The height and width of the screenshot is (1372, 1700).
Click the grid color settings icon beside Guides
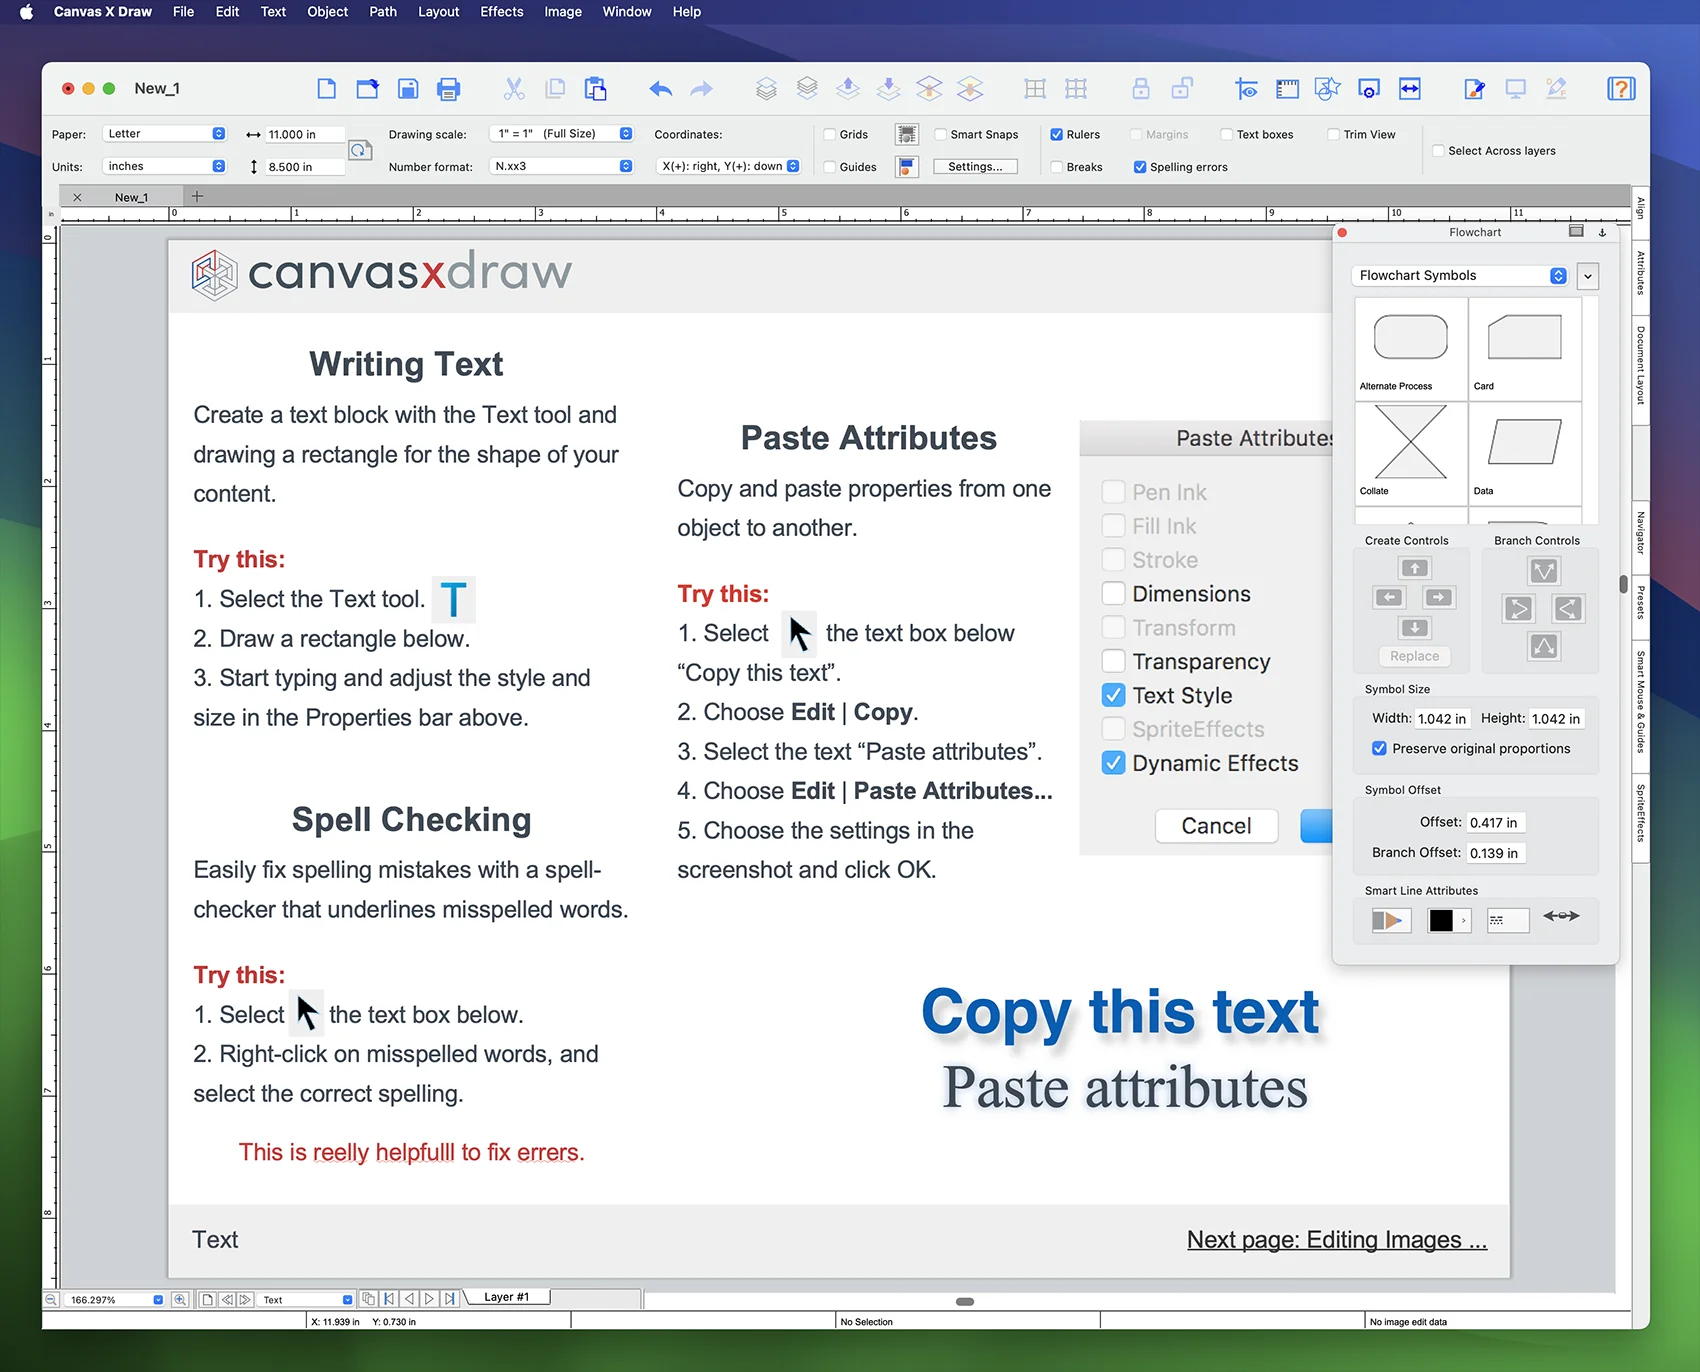(907, 167)
